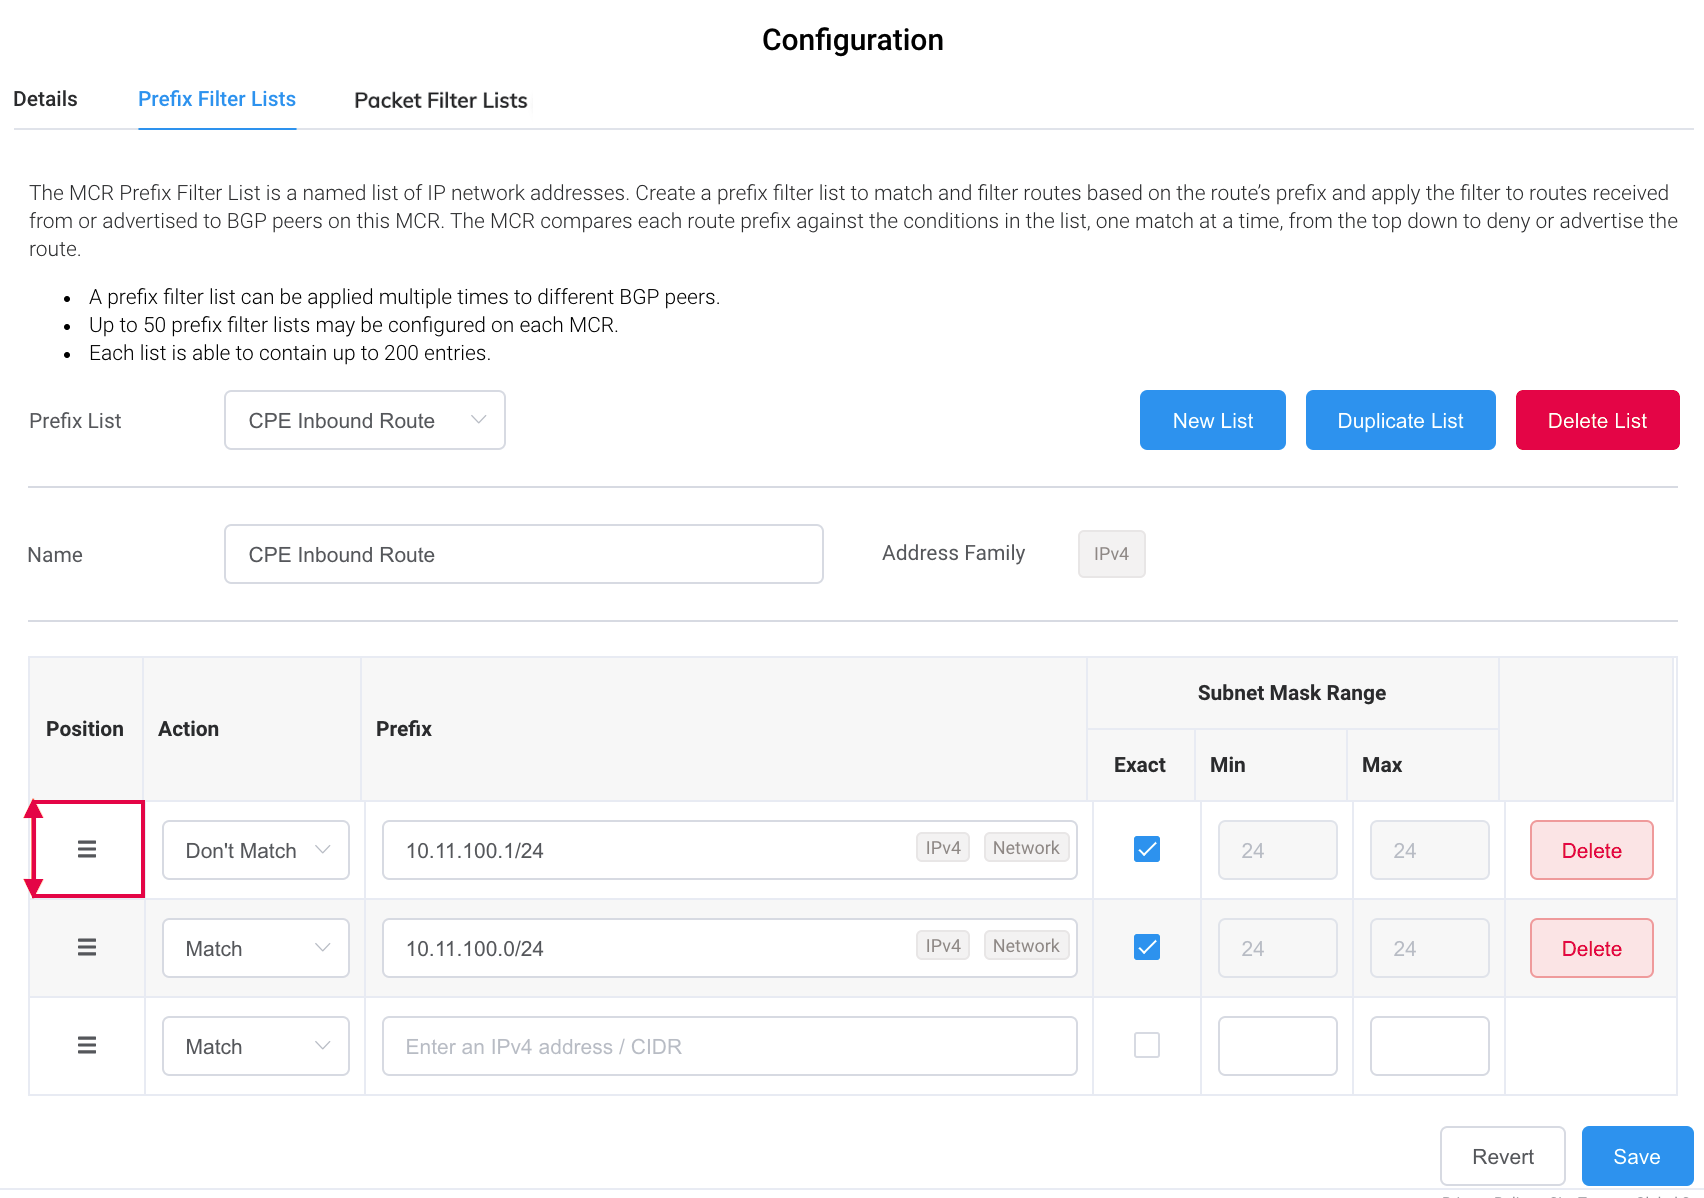Uncheck Exact checkbox for 10.11.100.1/24

click(x=1147, y=849)
